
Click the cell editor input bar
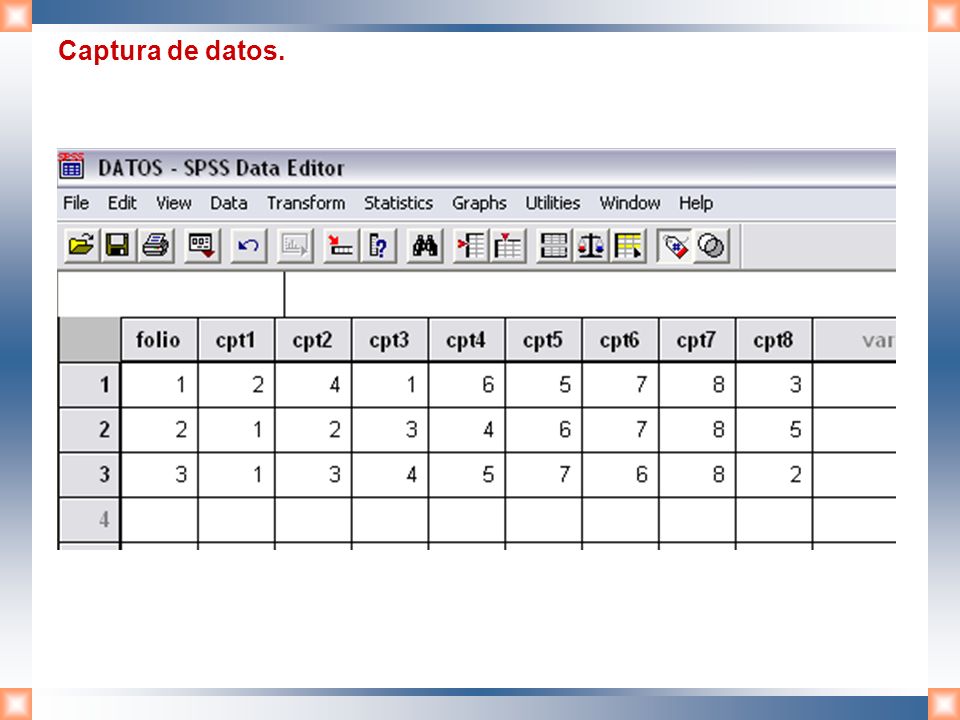tap(590, 294)
